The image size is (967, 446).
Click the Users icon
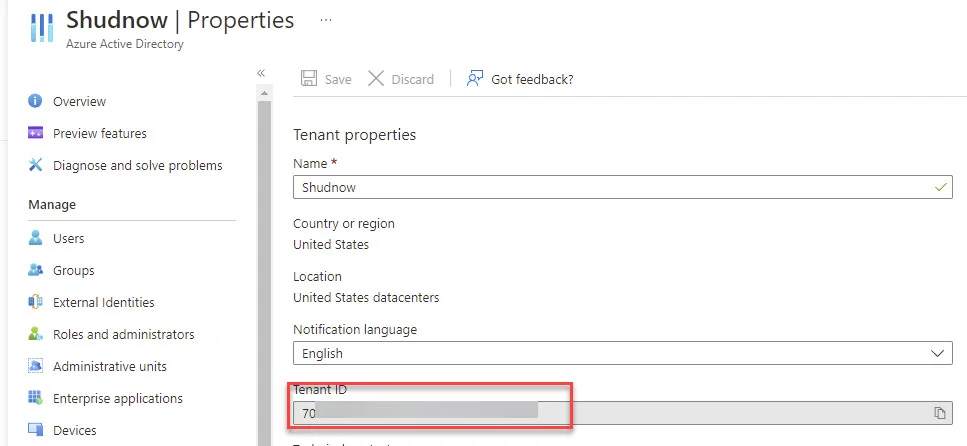pos(35,237)
